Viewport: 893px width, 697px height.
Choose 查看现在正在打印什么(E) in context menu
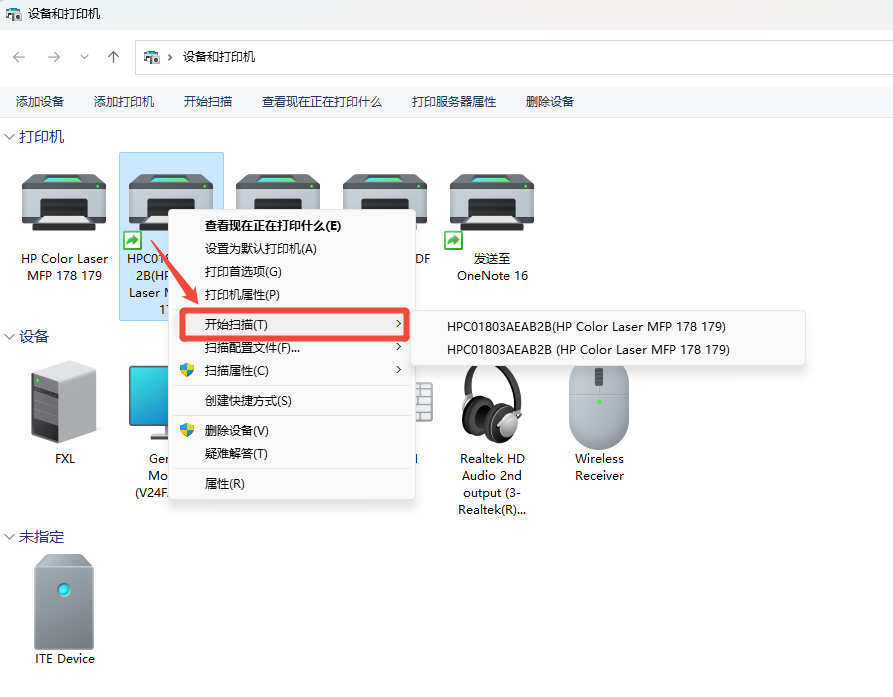tap(292, 226)
